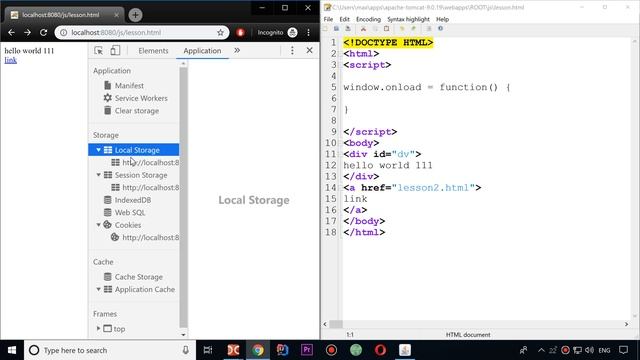Close the localhost lesson.html tab
Image resolution: width=640 pixels, height=360 pixels.
[116, 15]
